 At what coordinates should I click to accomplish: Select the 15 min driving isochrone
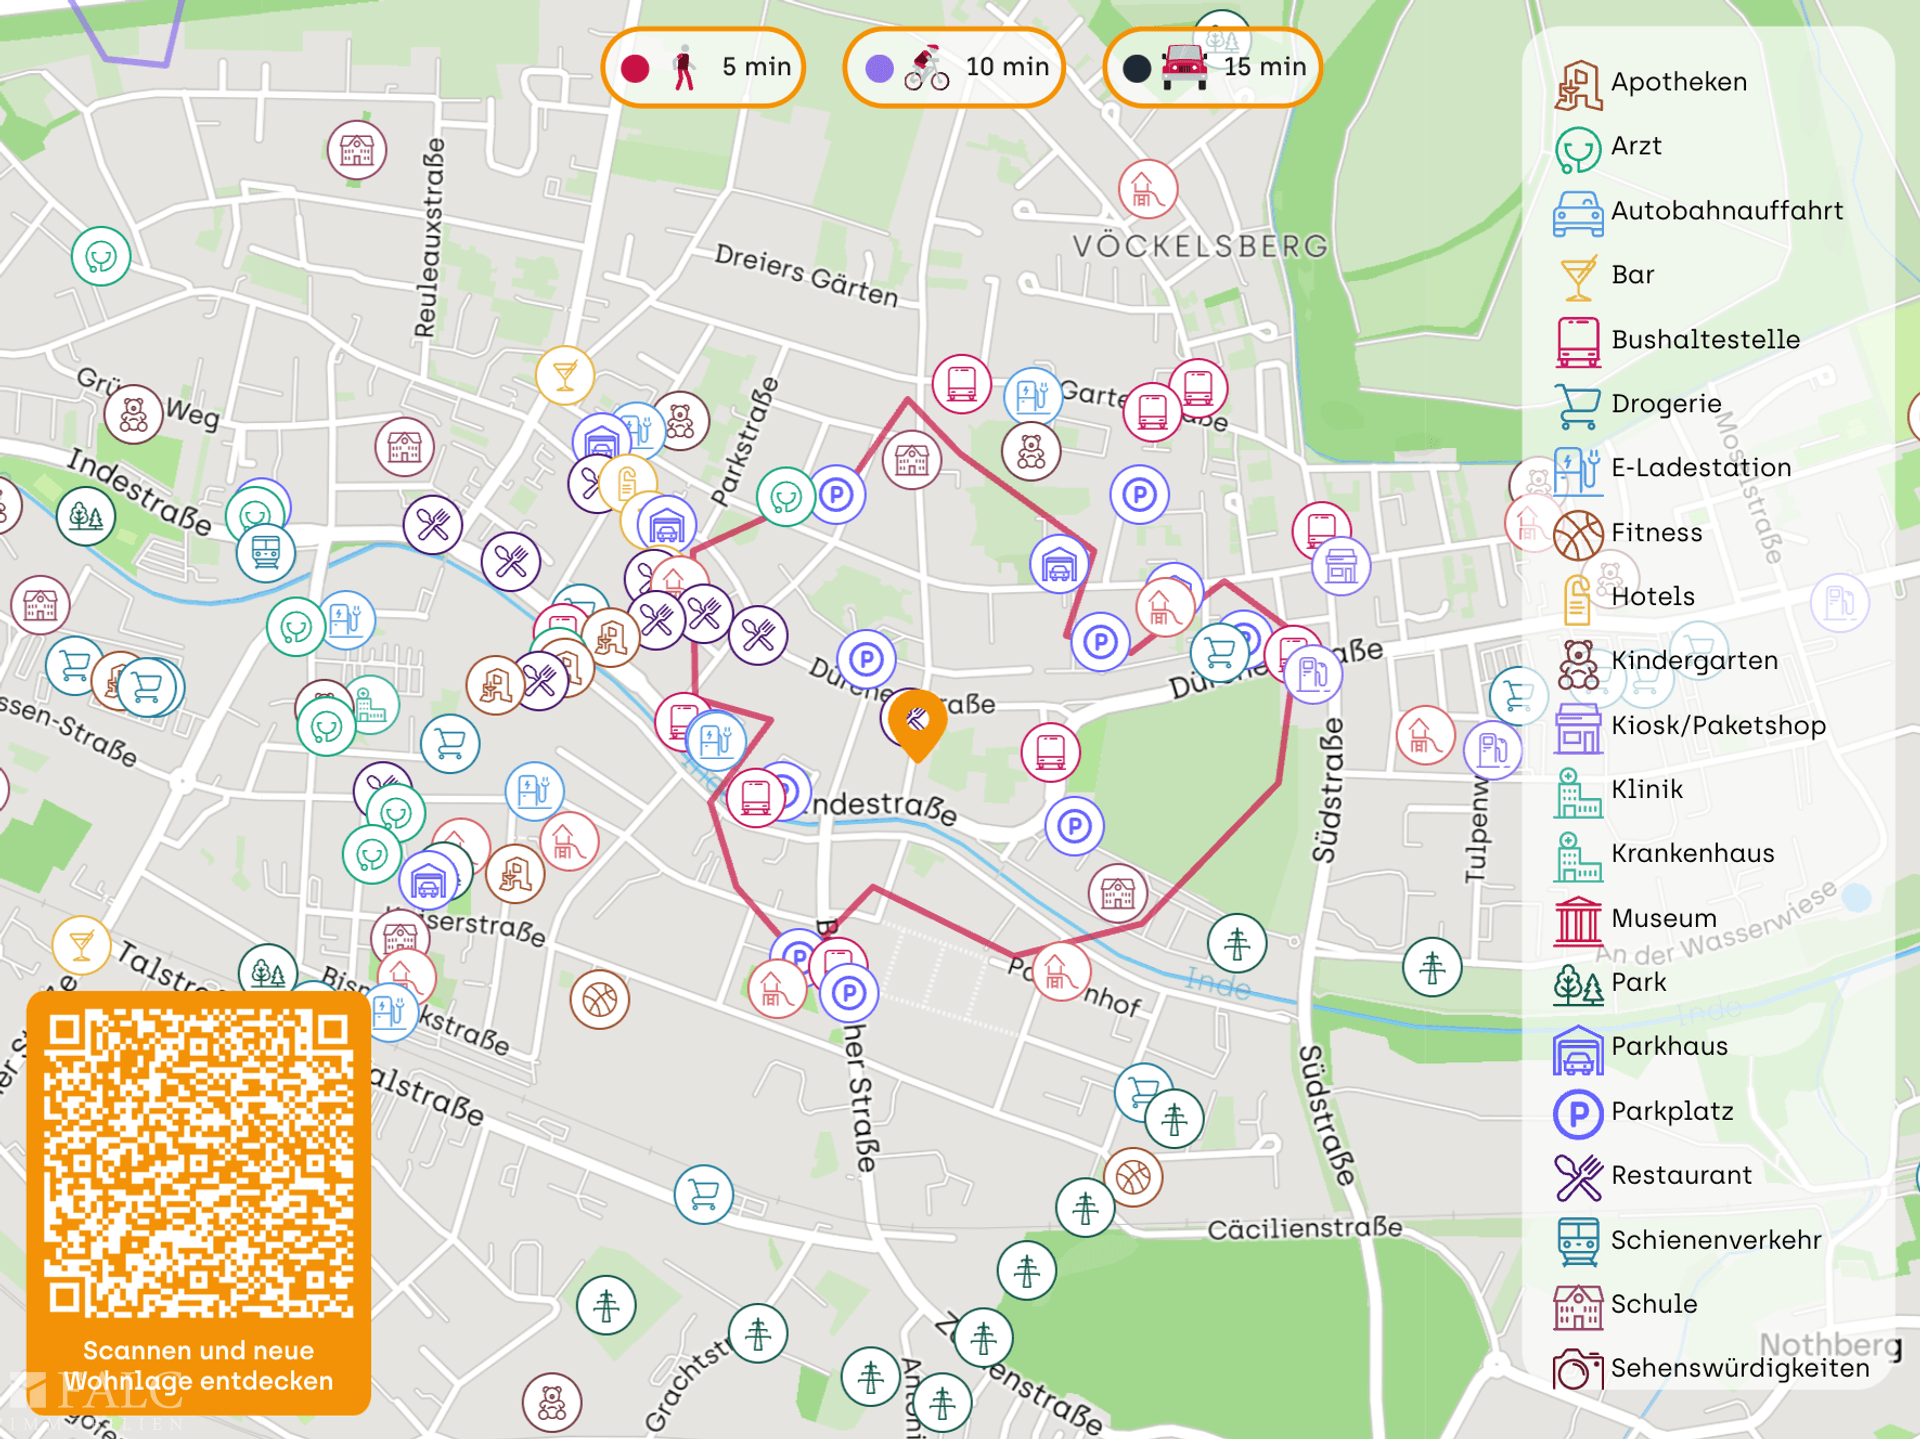(x=1212, y=67)
